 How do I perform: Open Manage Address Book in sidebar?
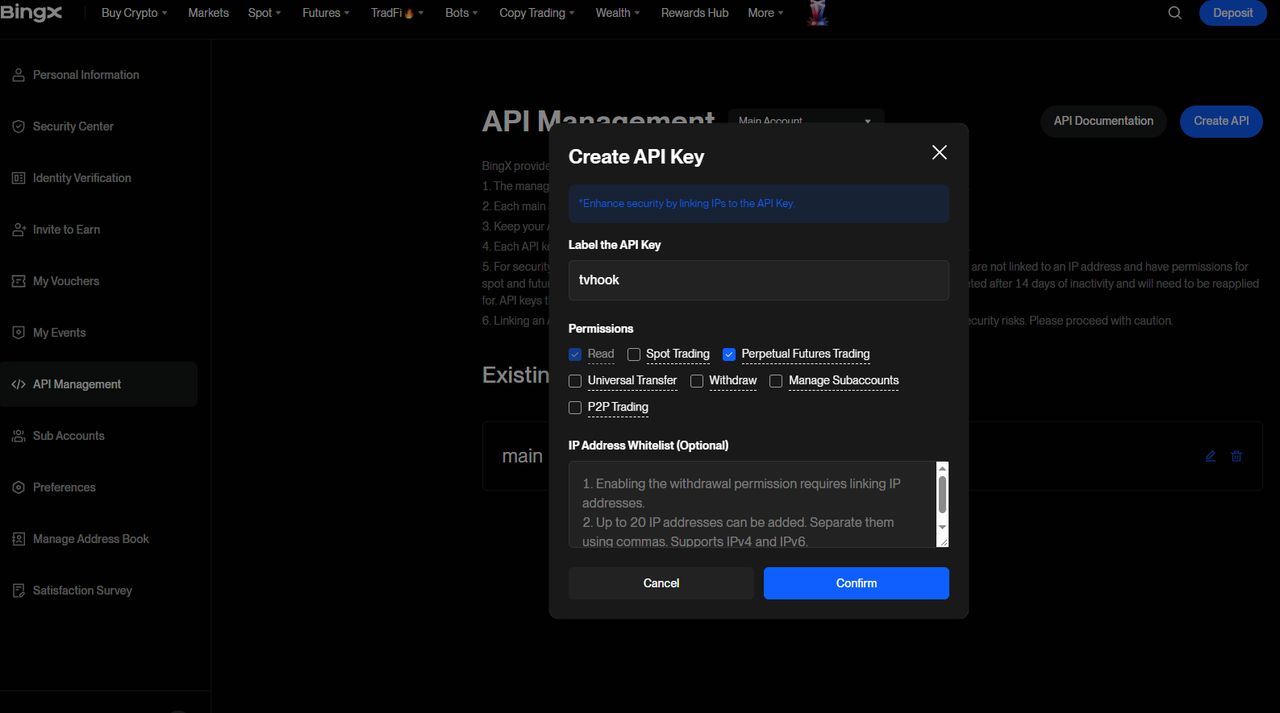point(91,539)
